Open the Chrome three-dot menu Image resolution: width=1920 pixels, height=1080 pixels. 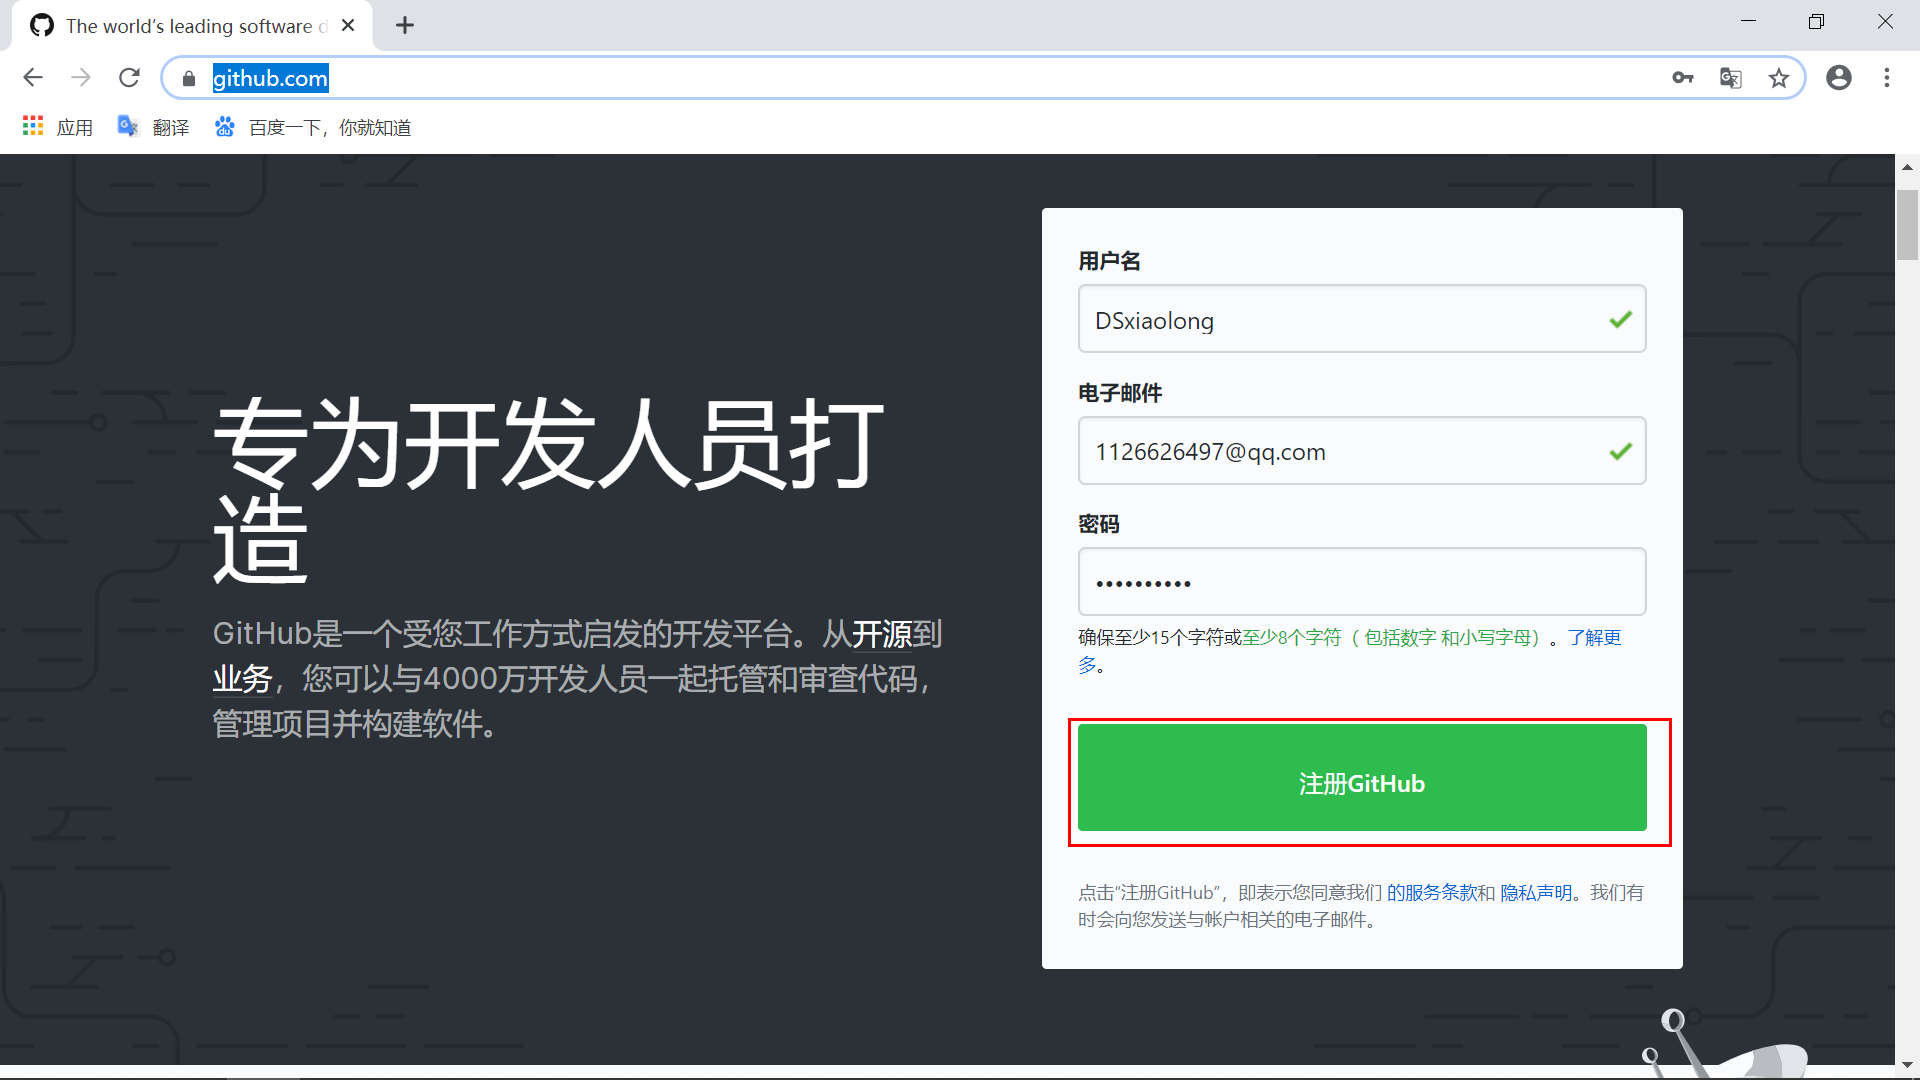1887,78
